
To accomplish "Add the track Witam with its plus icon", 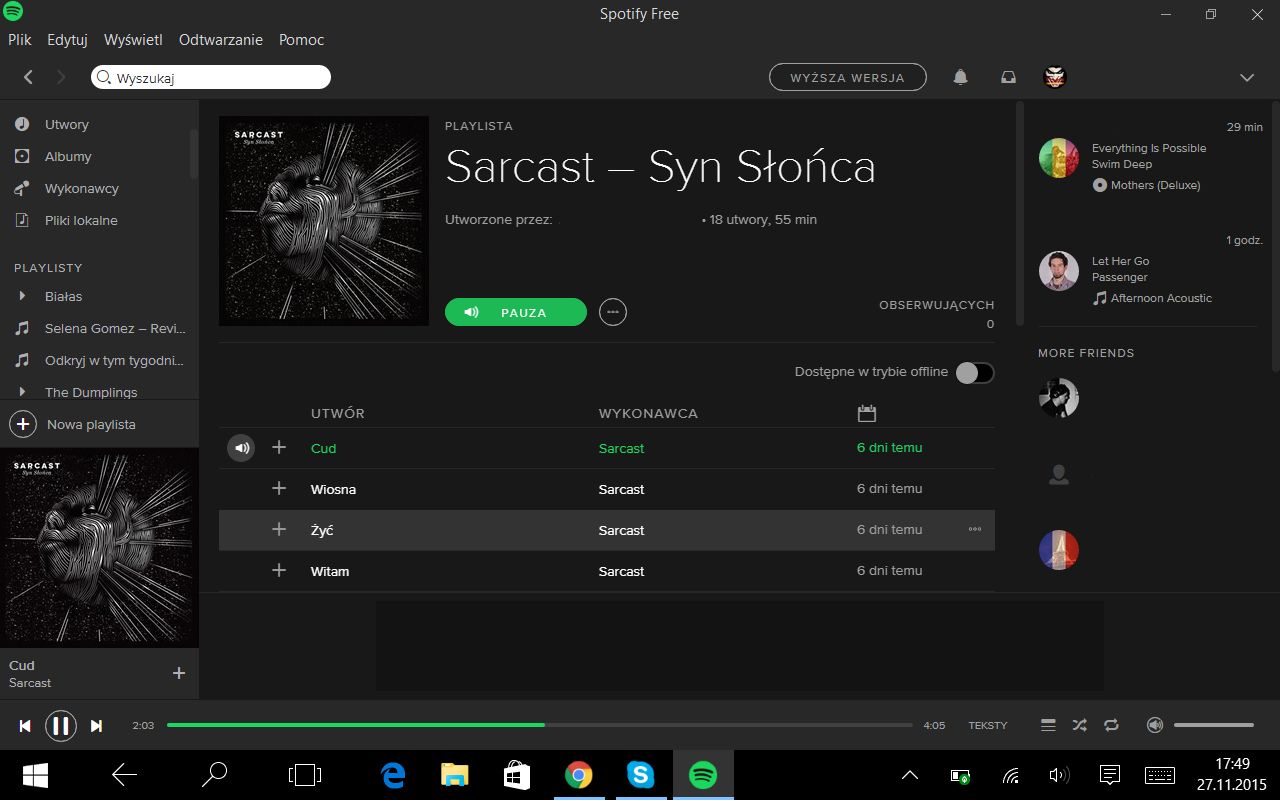I will [x=279, y=571].
